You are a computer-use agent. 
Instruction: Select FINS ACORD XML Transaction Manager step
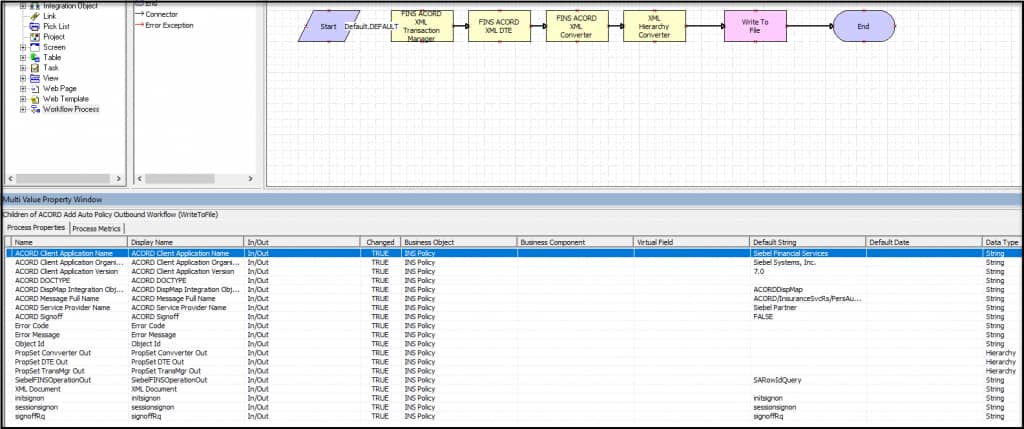tap(422, 26)
